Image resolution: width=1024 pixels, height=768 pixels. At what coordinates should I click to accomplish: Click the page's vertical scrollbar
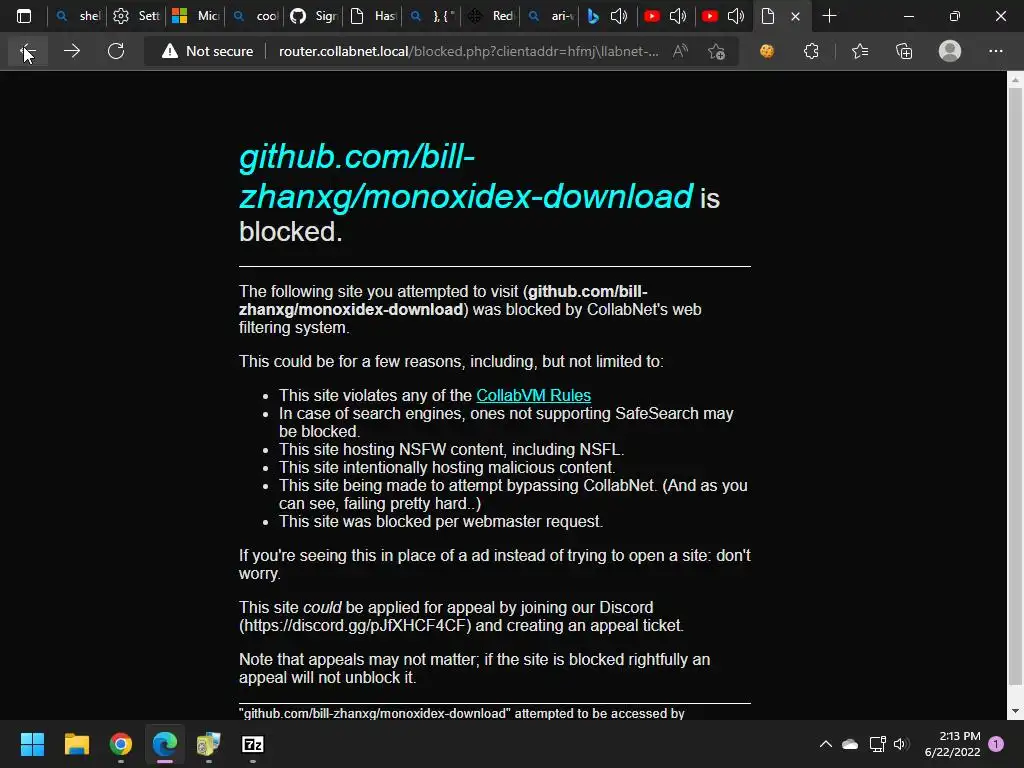[1015, 388]
